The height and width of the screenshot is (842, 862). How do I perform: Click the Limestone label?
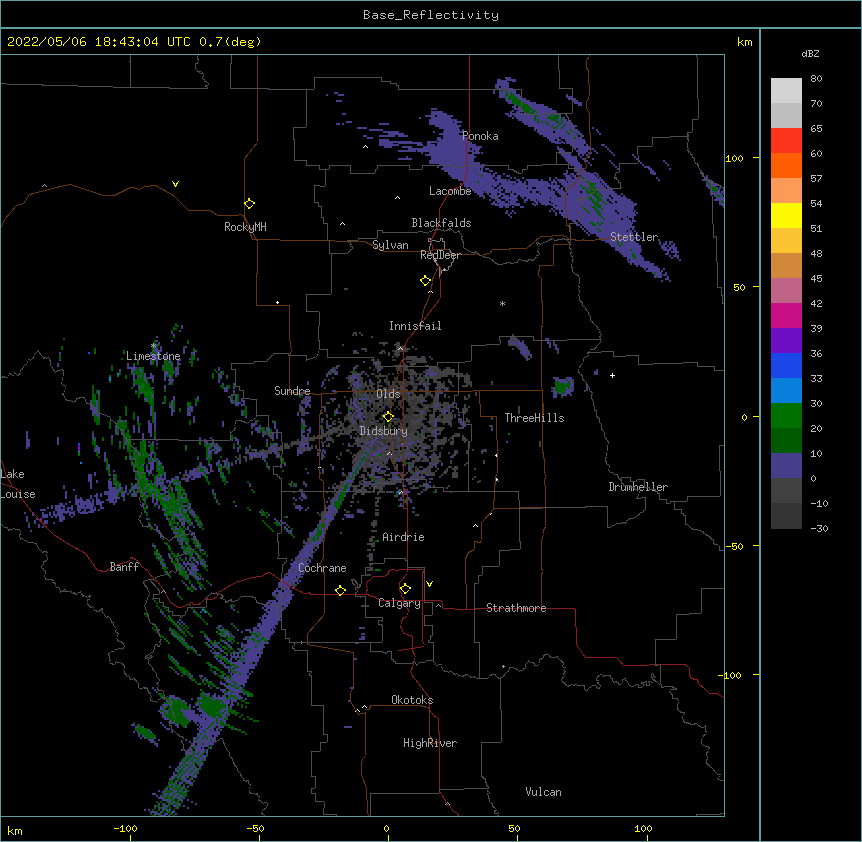[x=153, y=356]
